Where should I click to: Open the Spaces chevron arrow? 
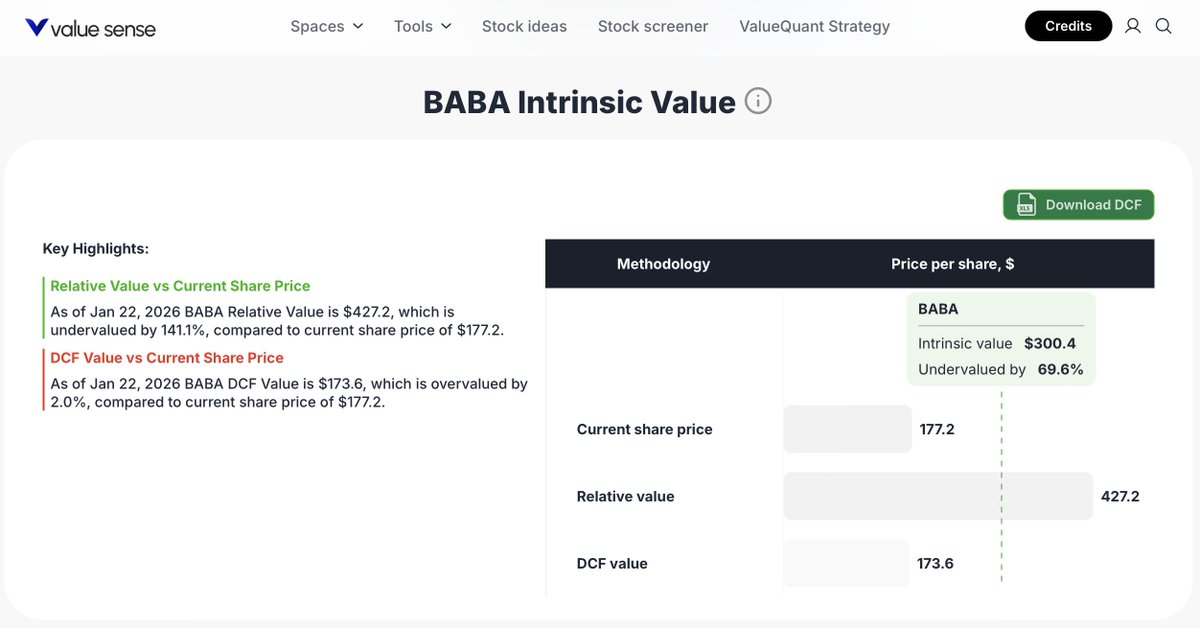[x=358, y=26]
